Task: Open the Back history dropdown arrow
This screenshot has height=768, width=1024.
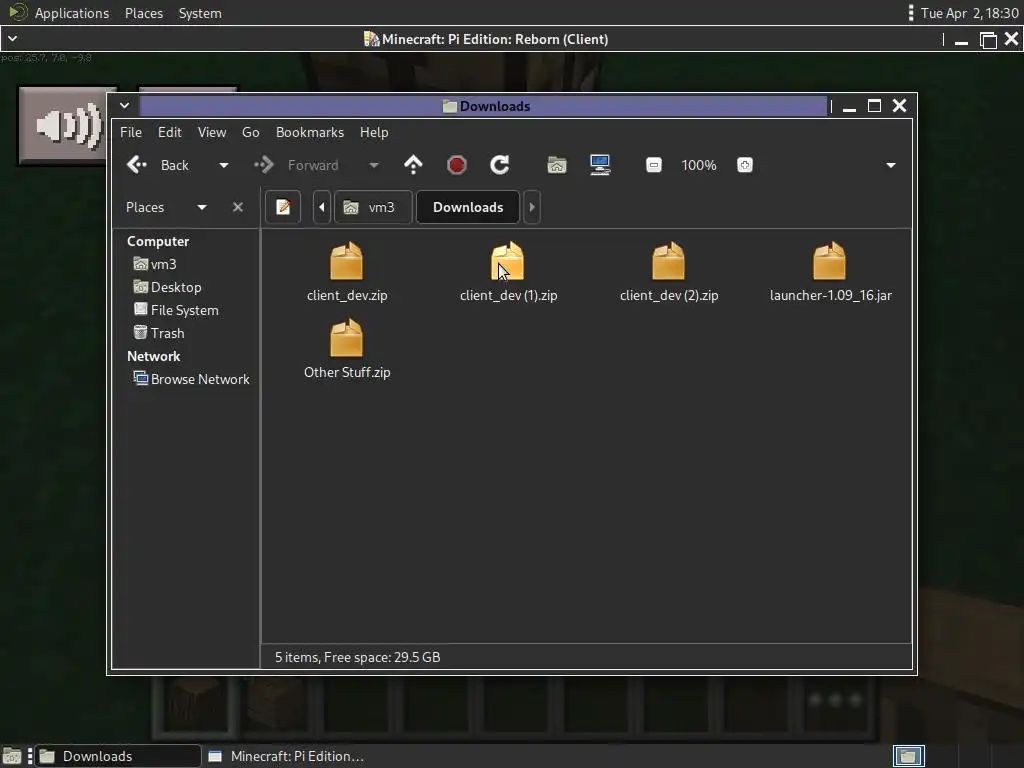Action: click(224, 165)
